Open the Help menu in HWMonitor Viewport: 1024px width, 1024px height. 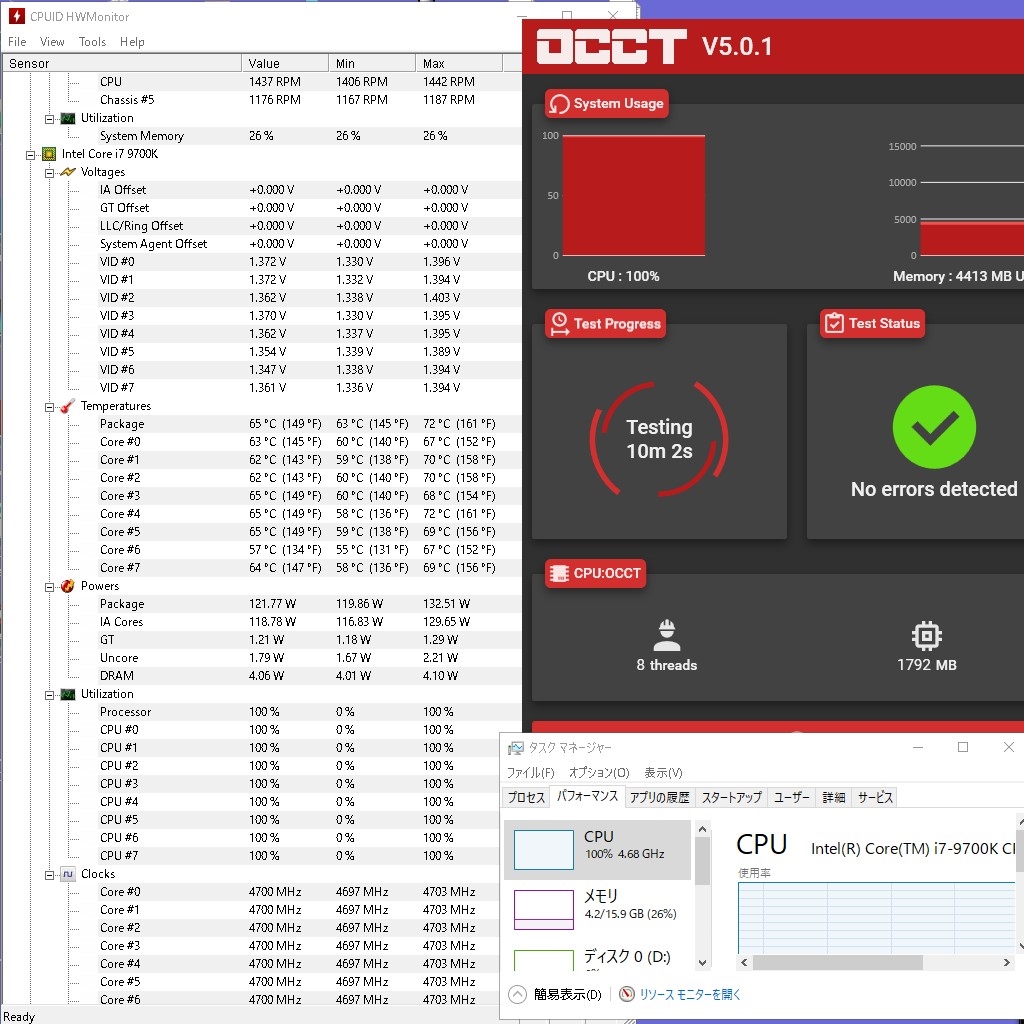[x=132, y=42]
